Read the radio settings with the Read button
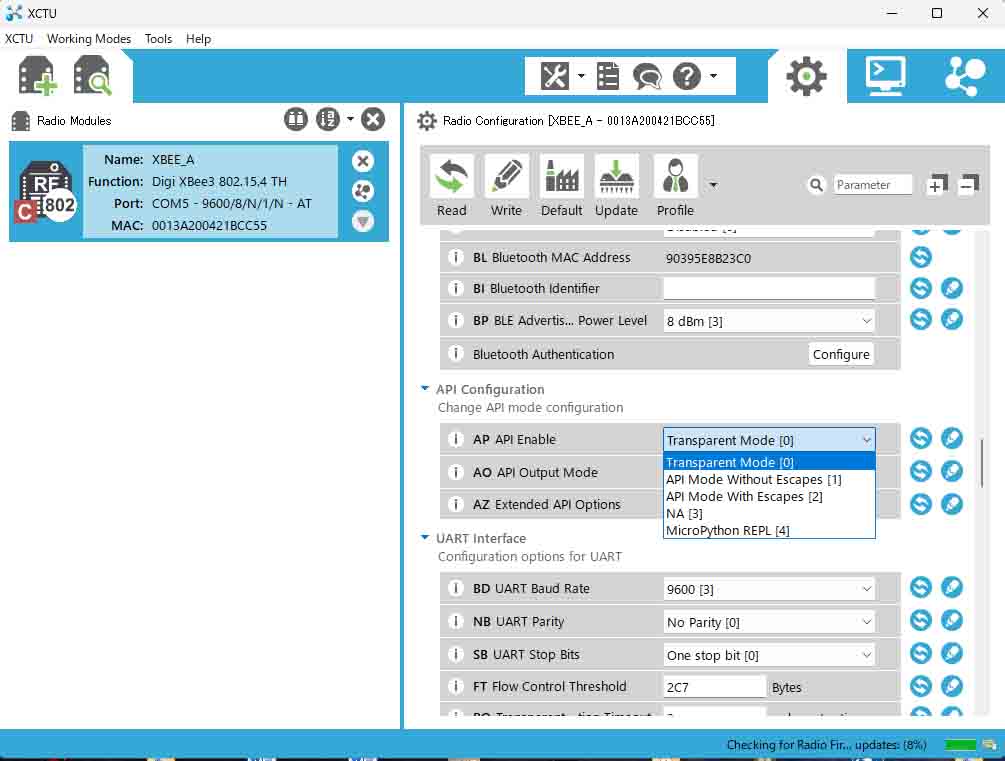 click(452, 187)
